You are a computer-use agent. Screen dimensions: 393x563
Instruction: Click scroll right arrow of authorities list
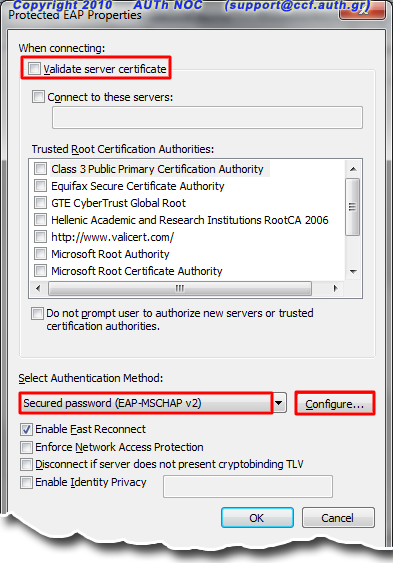pos(336,288)
